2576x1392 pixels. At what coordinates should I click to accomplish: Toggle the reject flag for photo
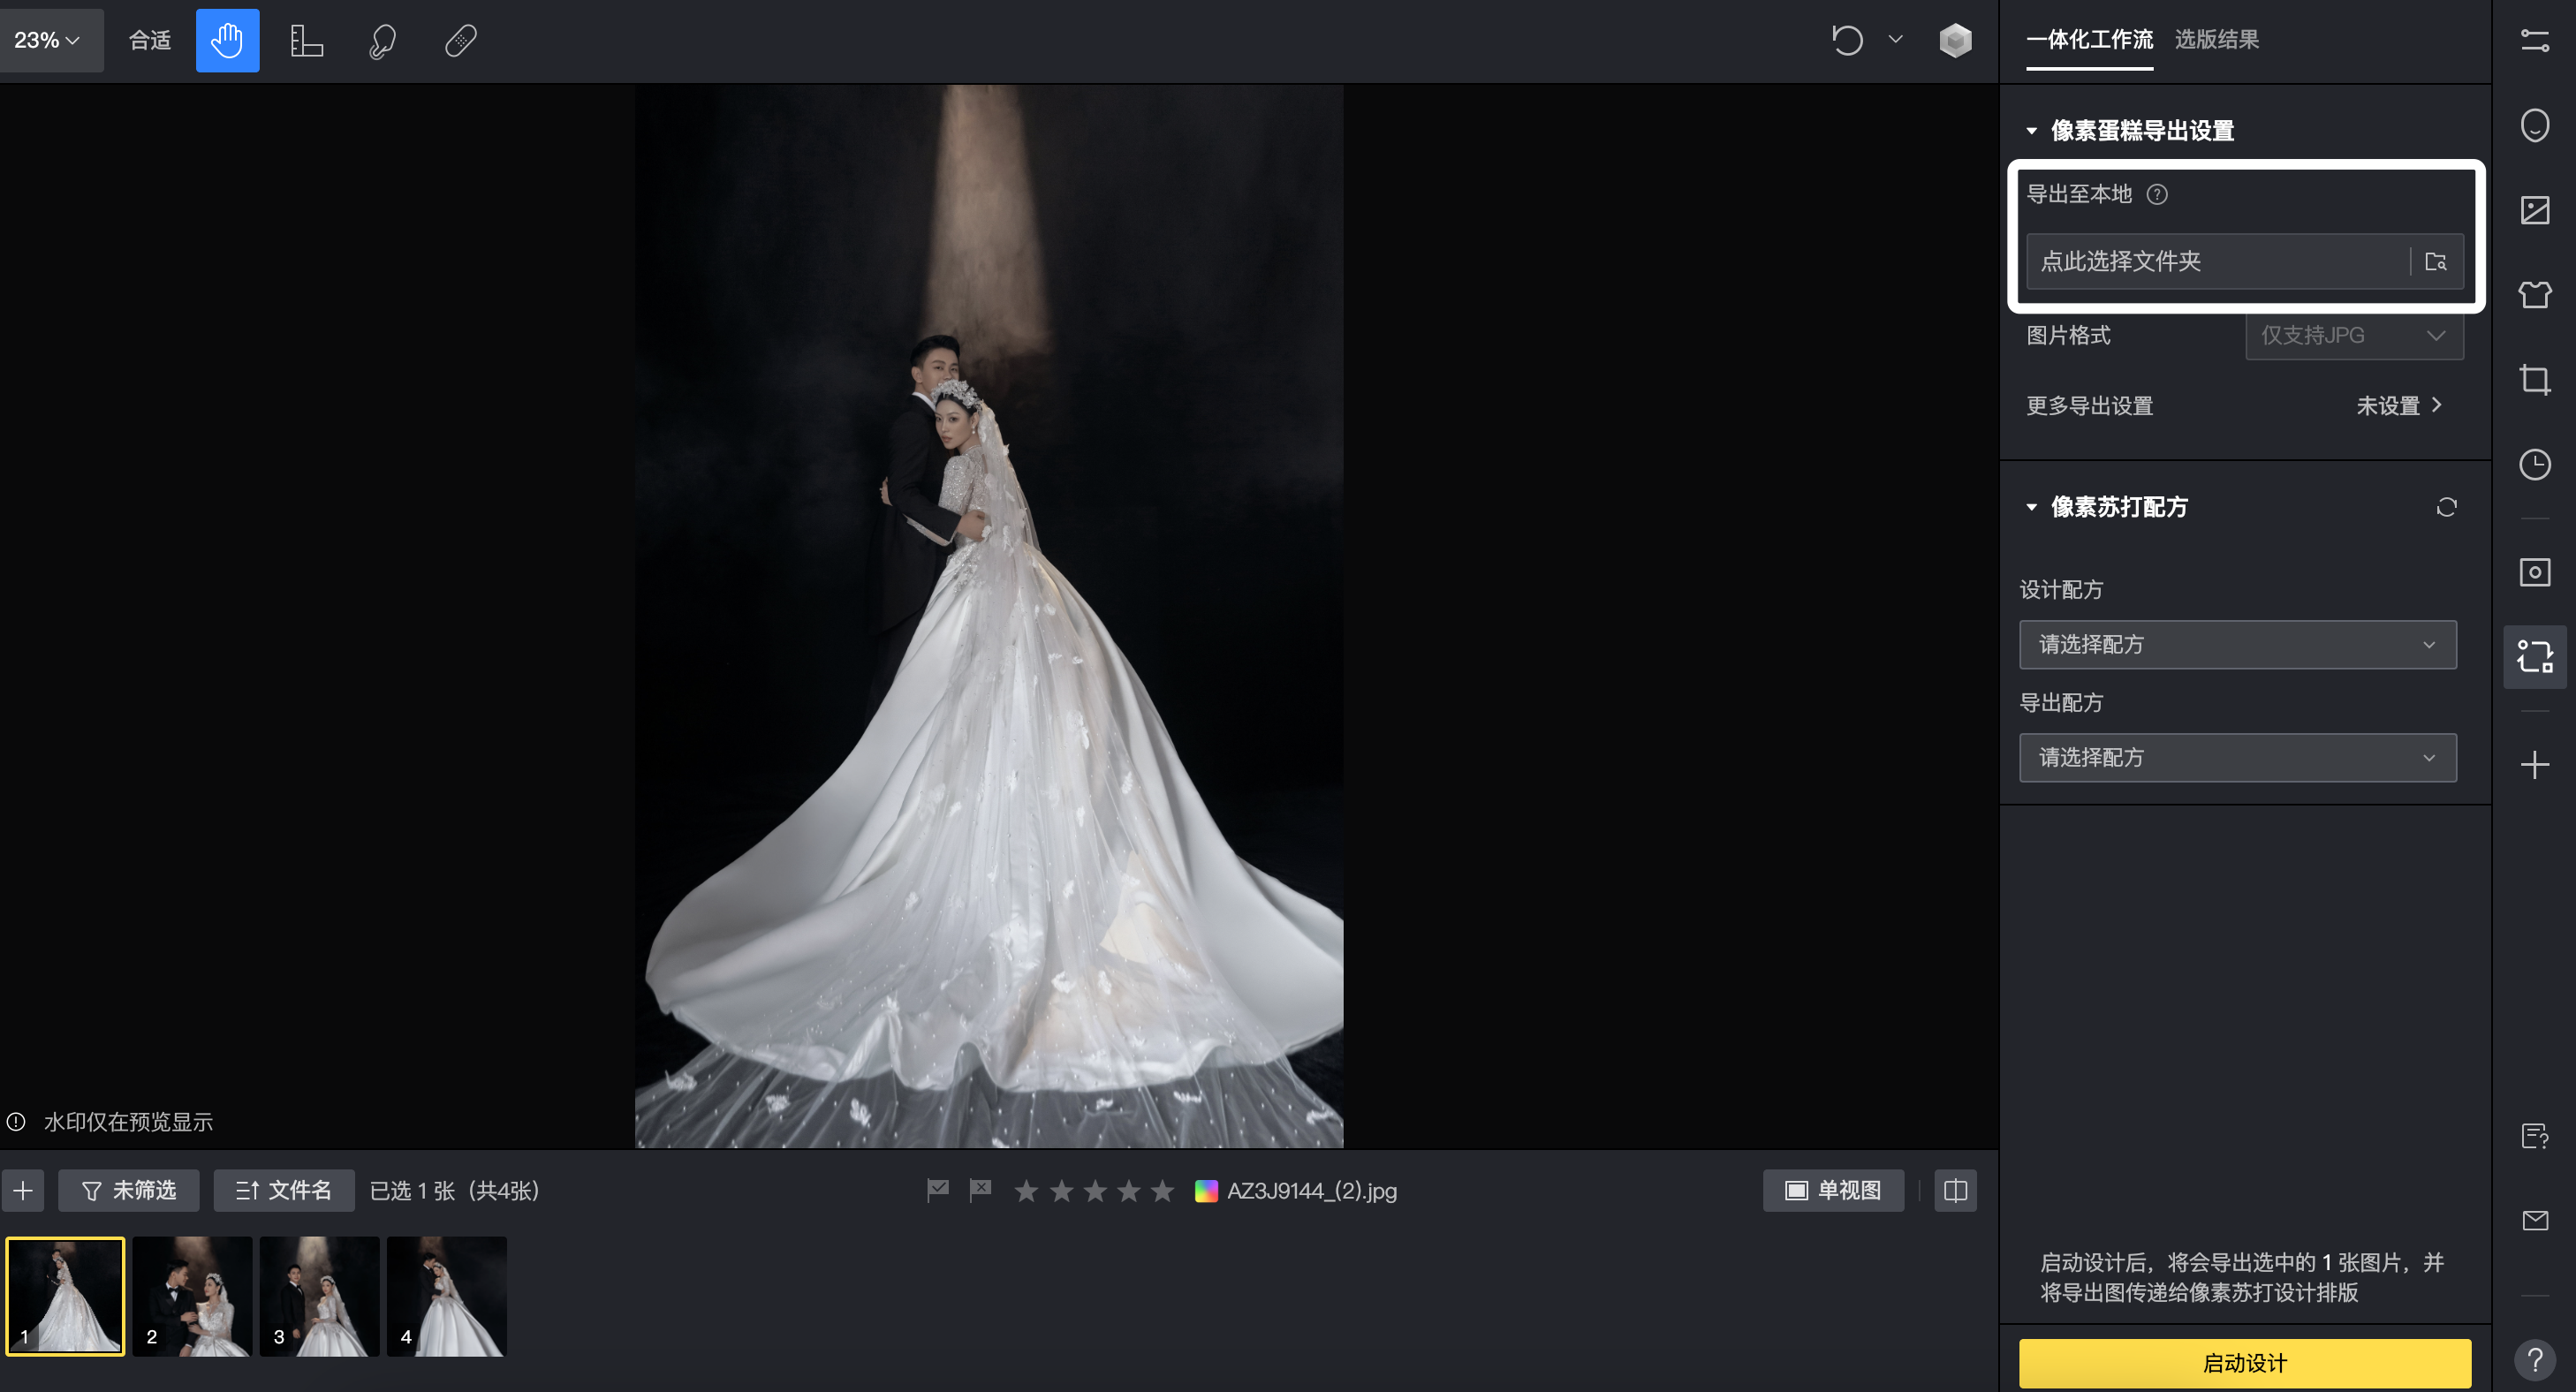point(980,1190)
